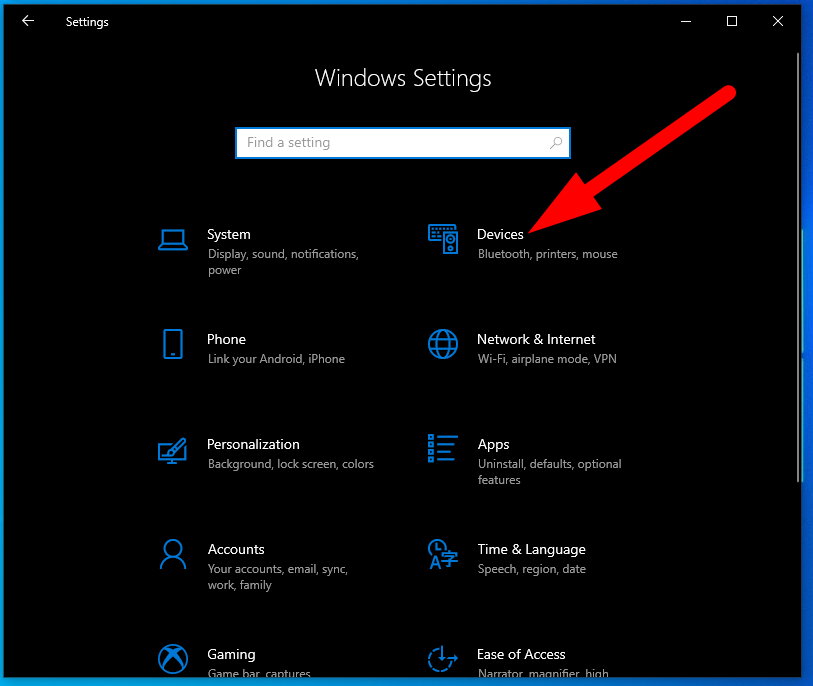Viewport: 813px width, 686px height.
Task: Open the Accounts heading
Action: coord(236,549)
